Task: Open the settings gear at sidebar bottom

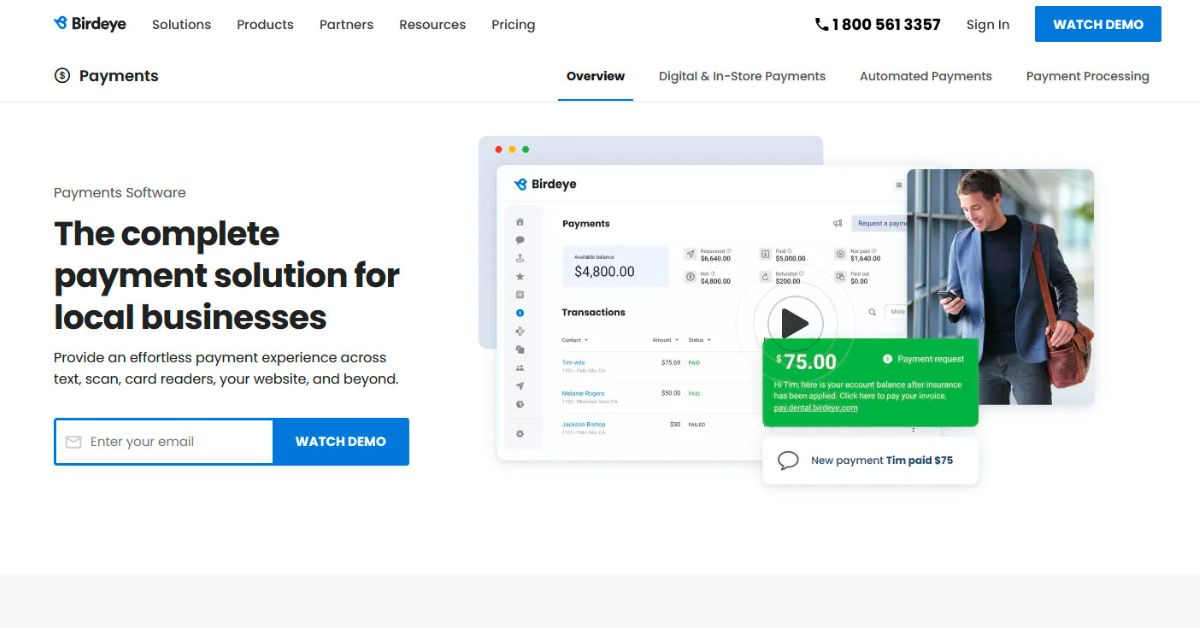Action: click(519, 433)
